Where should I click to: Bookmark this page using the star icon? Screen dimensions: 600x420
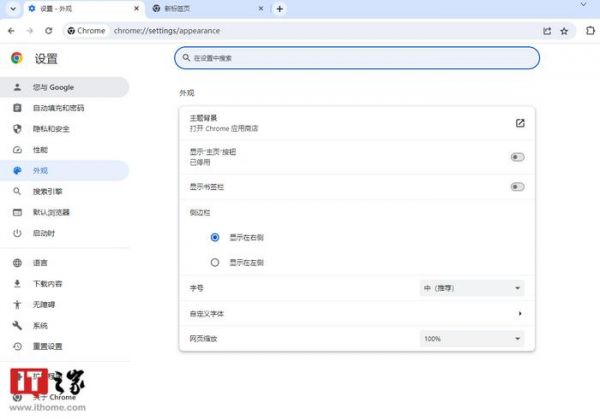[564, 31]
